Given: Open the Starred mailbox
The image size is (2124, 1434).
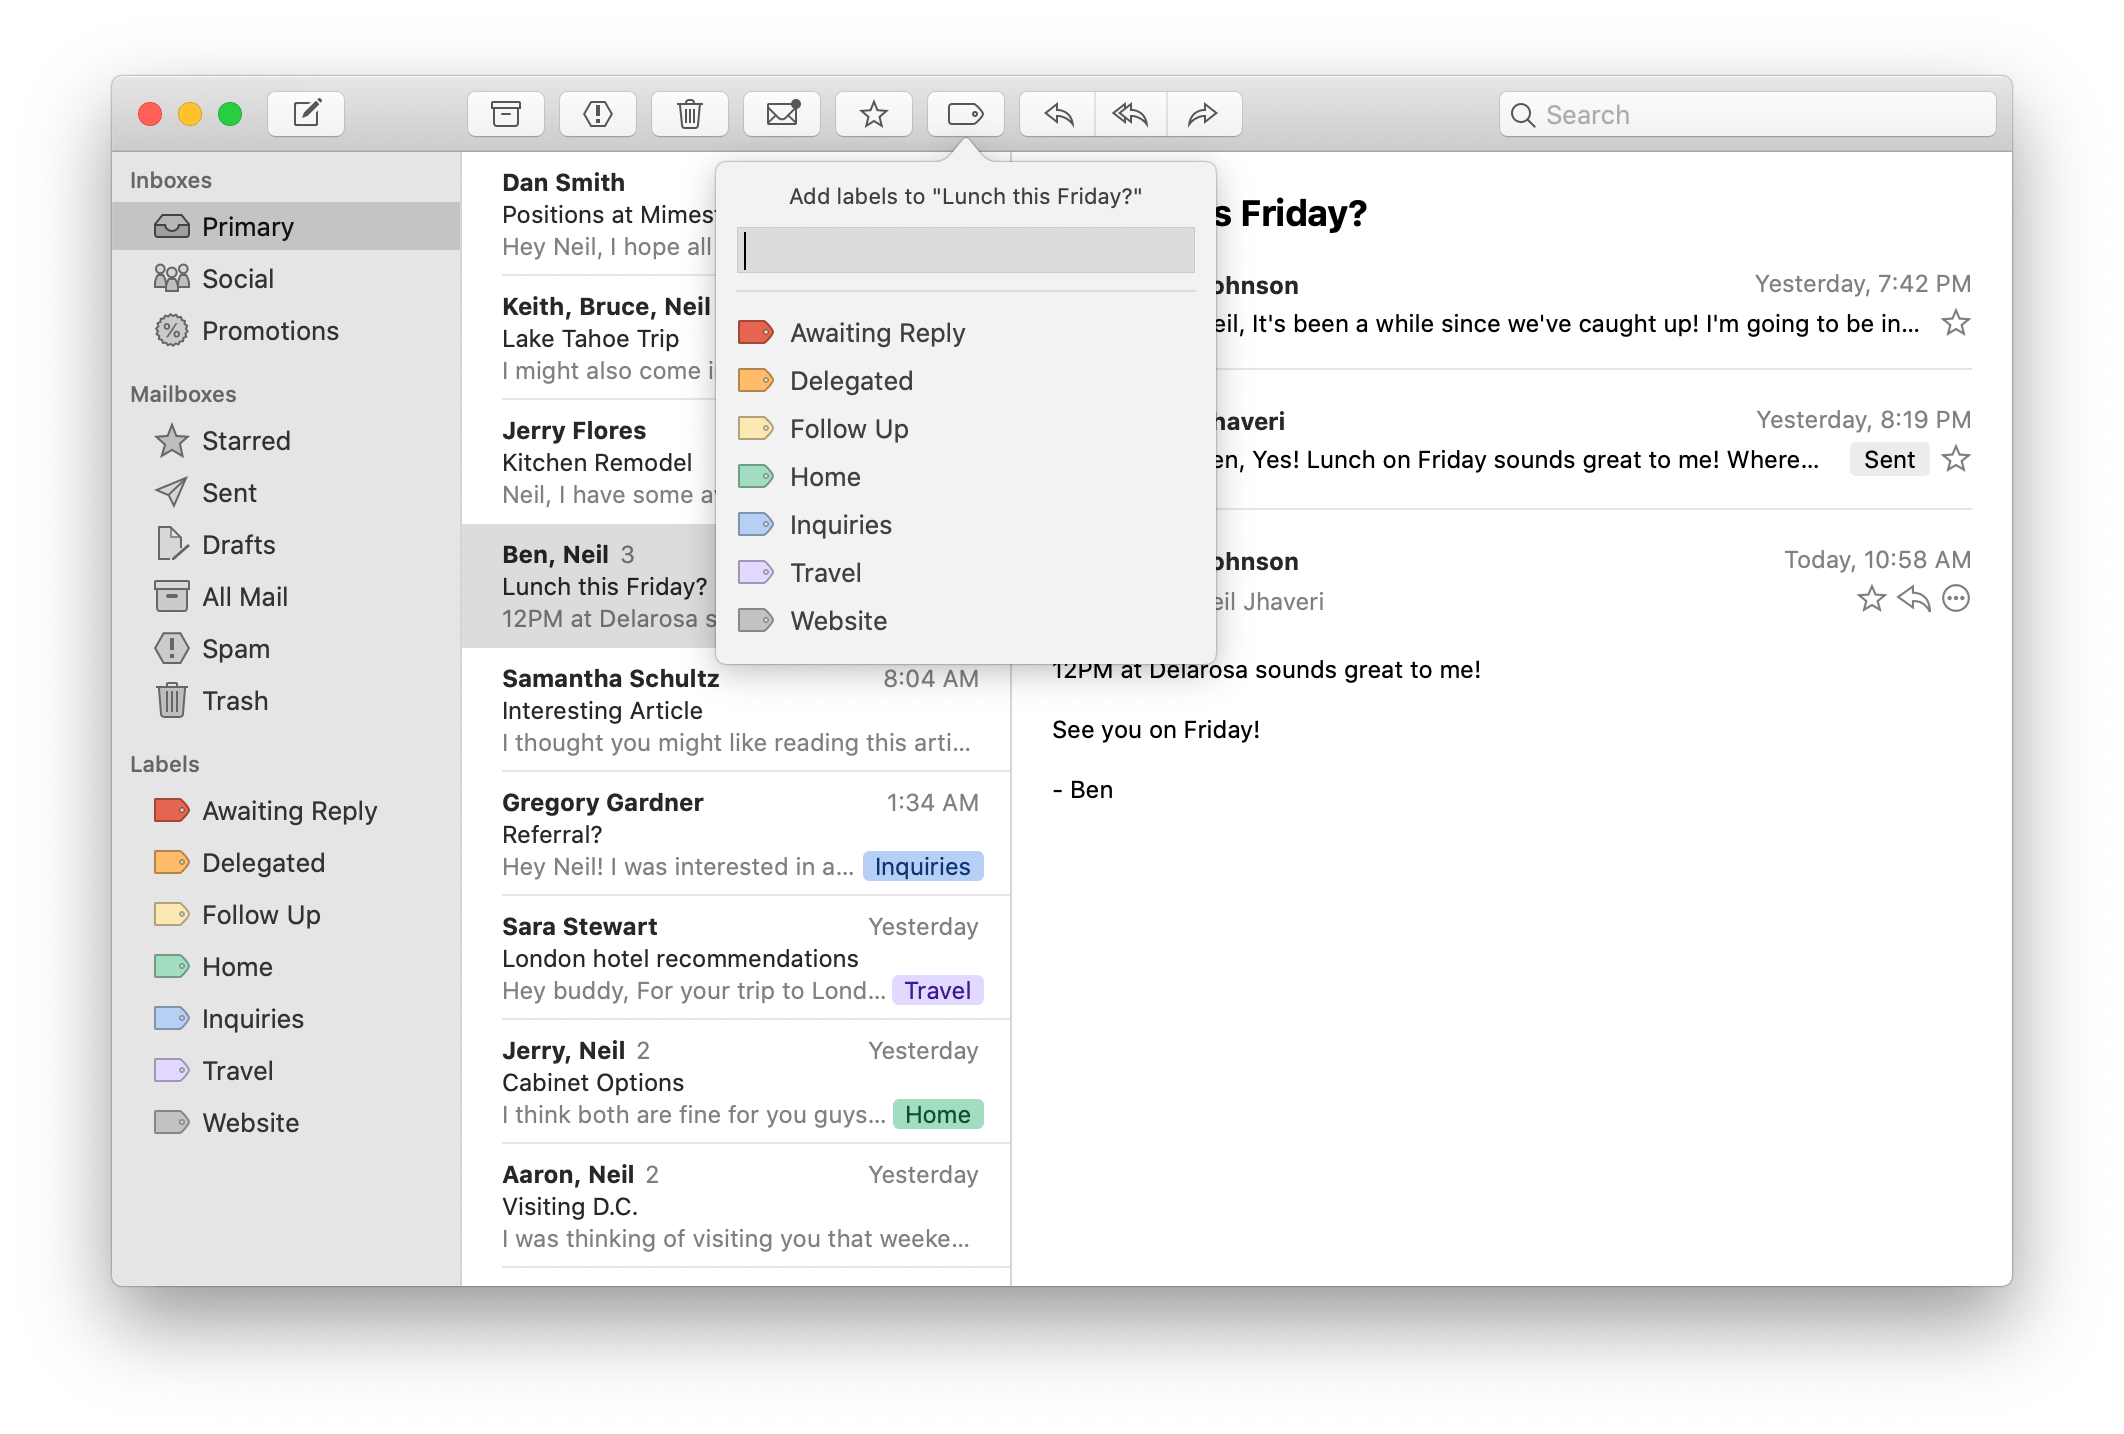Looking at the screenshot, I should pyautogui.click(x=286, y=441).
